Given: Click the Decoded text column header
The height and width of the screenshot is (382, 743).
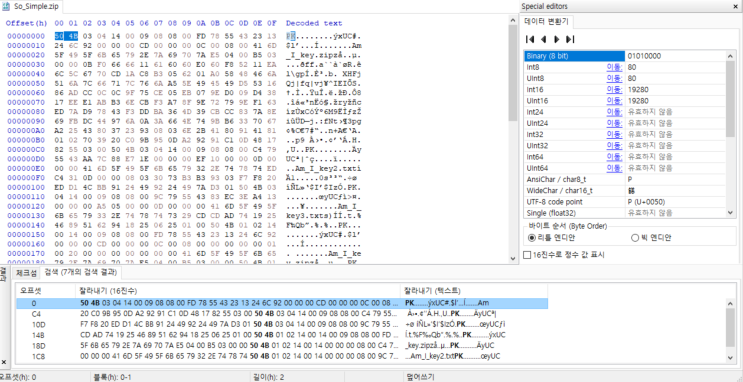Looking at the screenshot, I should tap(314, 23).
